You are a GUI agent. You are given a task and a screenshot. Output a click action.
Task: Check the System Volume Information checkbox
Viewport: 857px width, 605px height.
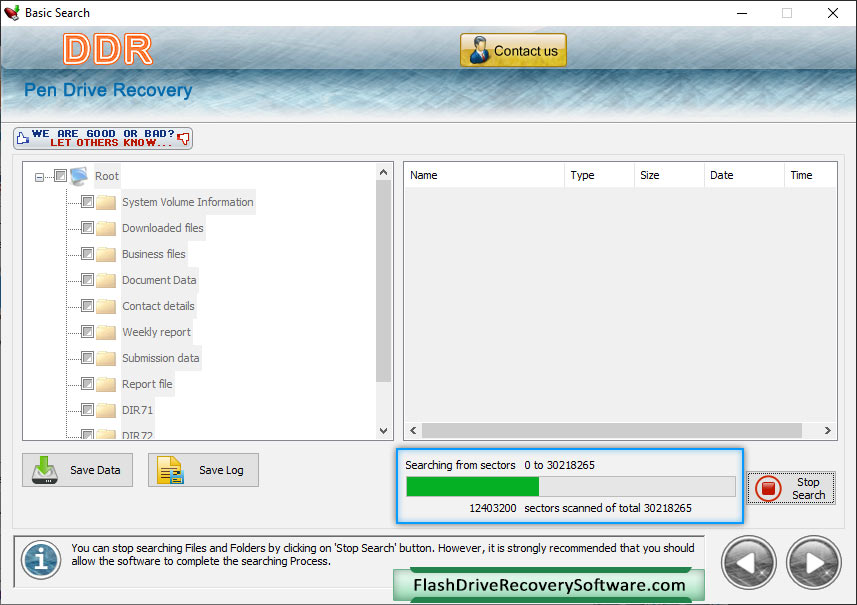click(87, 202)
